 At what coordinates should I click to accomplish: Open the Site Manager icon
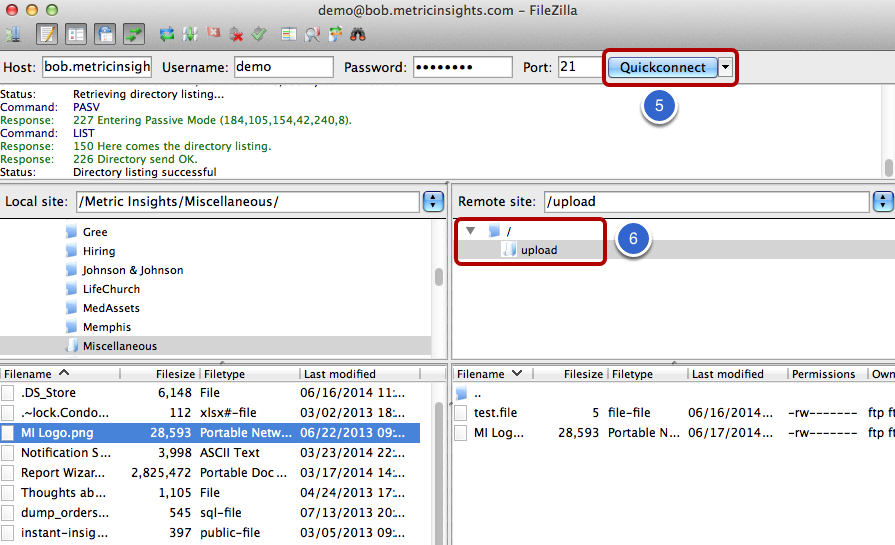[14, 35]
